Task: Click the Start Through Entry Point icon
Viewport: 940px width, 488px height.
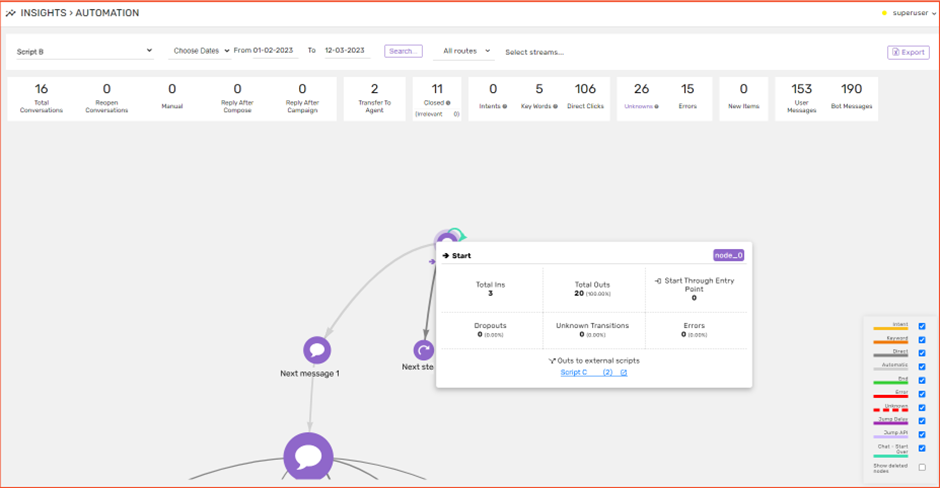Action: 658,281
